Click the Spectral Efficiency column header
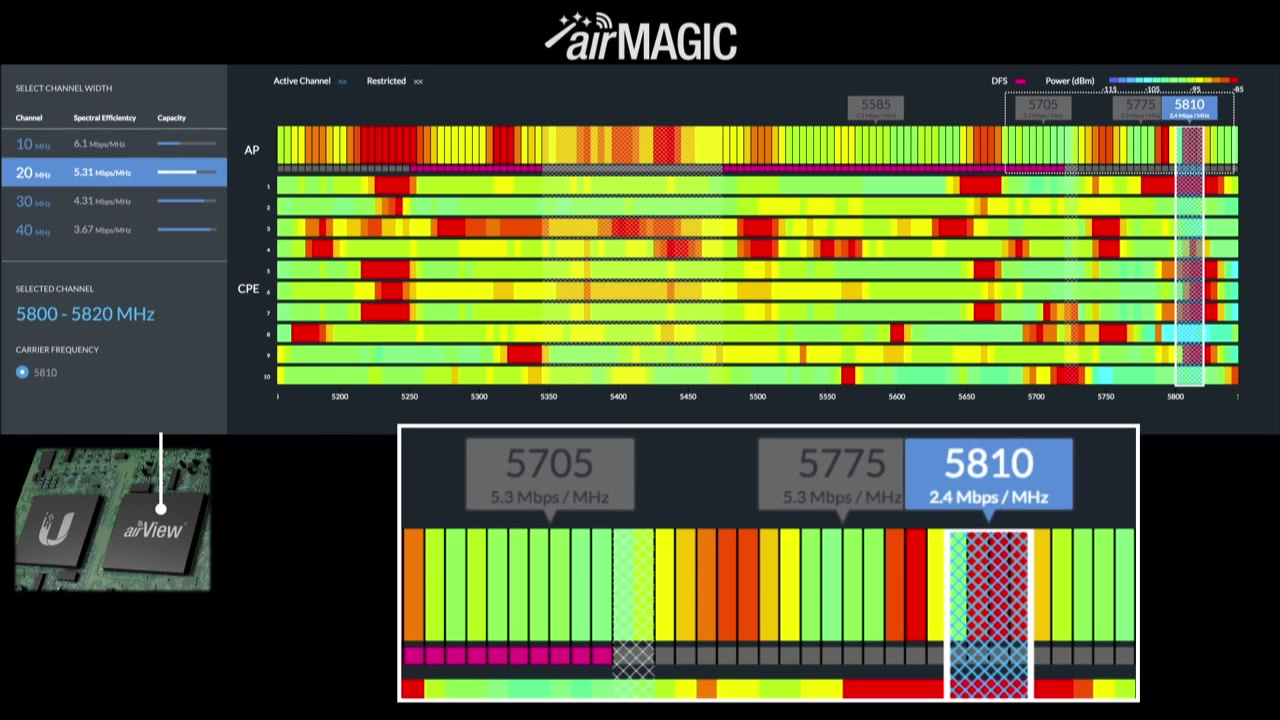1280x720 pixels. [x=104, y=118]
